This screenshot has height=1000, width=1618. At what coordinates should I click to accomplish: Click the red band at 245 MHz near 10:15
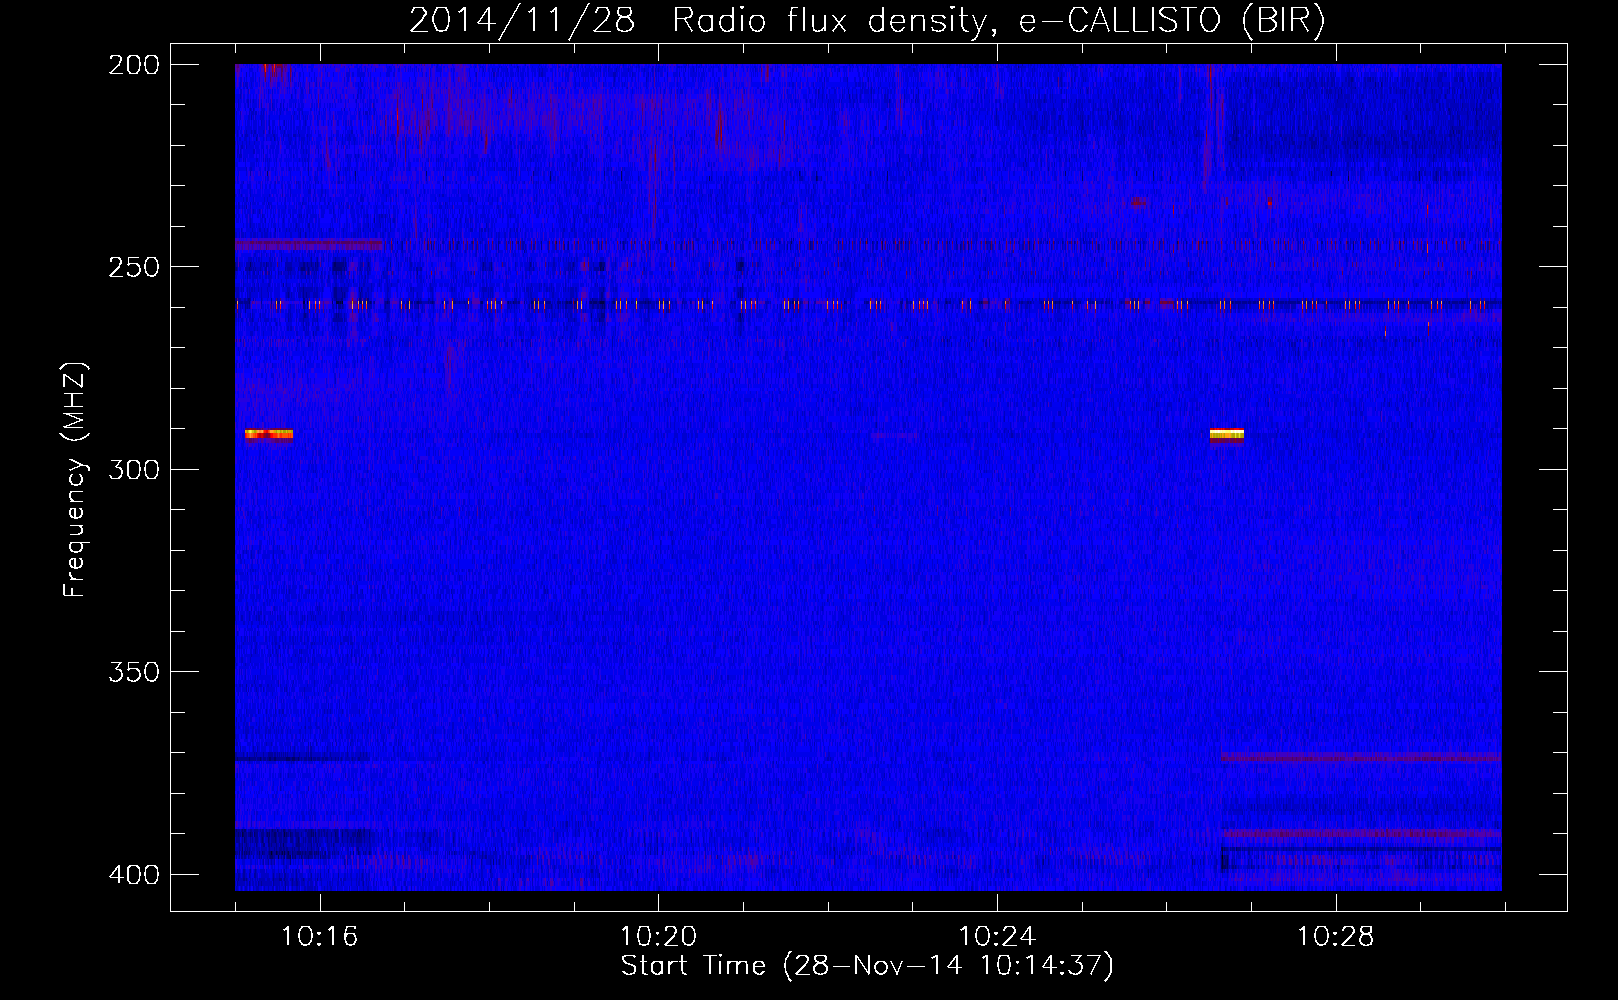[308, 244]
